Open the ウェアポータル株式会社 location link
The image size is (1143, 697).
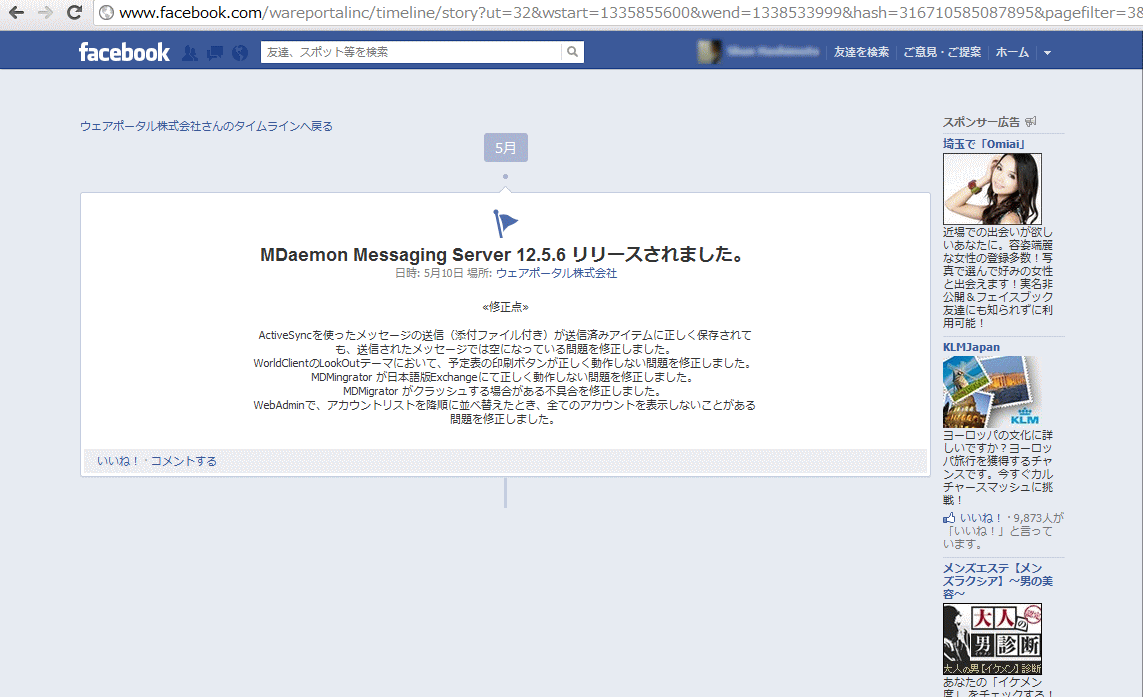(x=556, y=273)
